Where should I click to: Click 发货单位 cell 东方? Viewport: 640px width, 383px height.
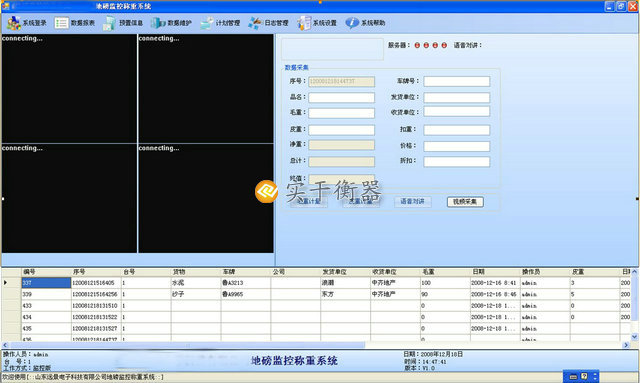click(x=345, y=294)
